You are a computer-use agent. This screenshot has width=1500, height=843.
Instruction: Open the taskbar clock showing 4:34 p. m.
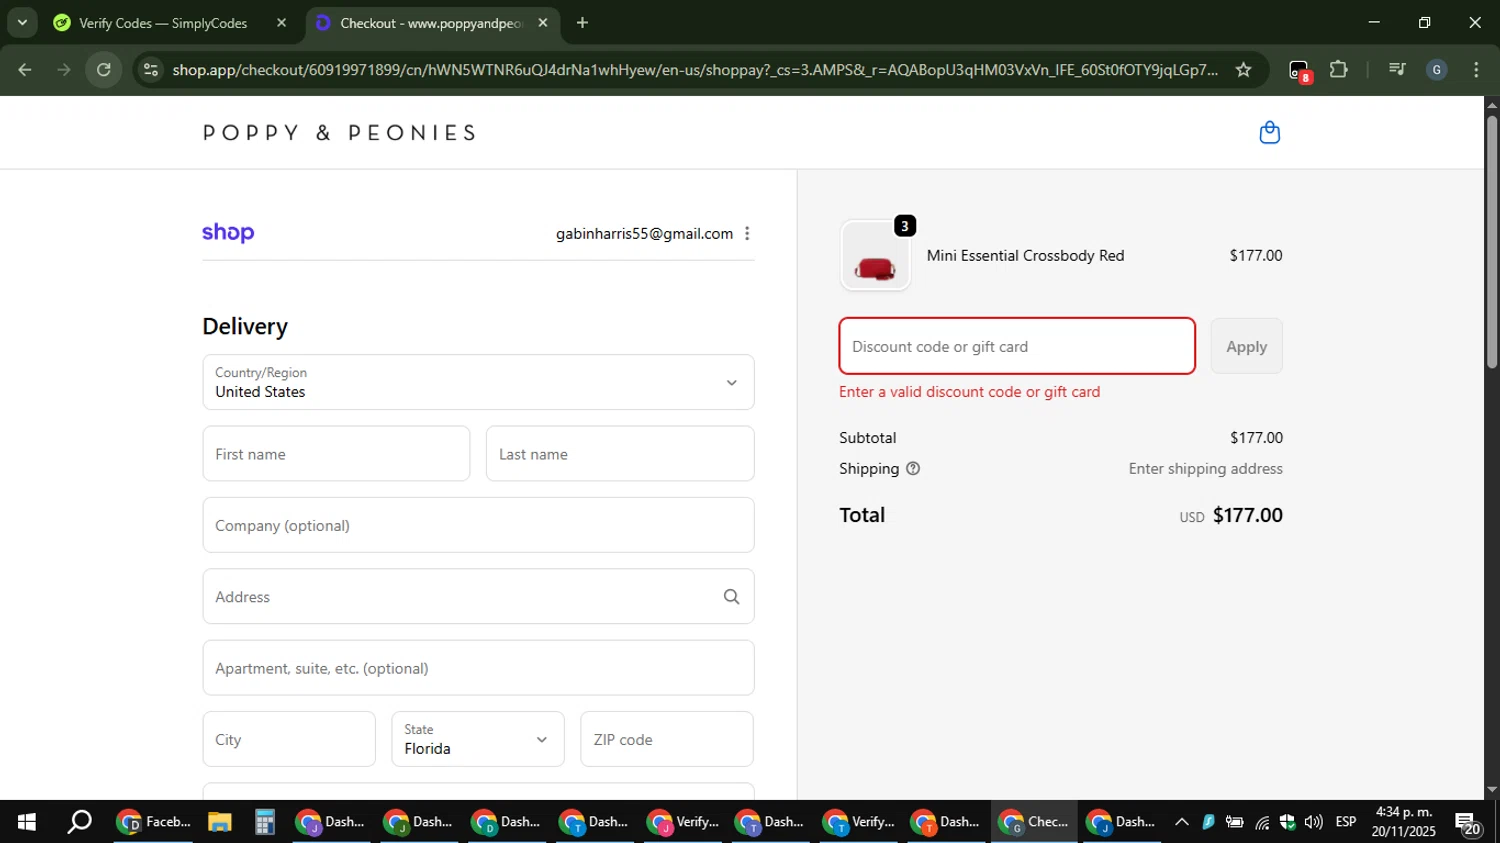coord(1404,822)
